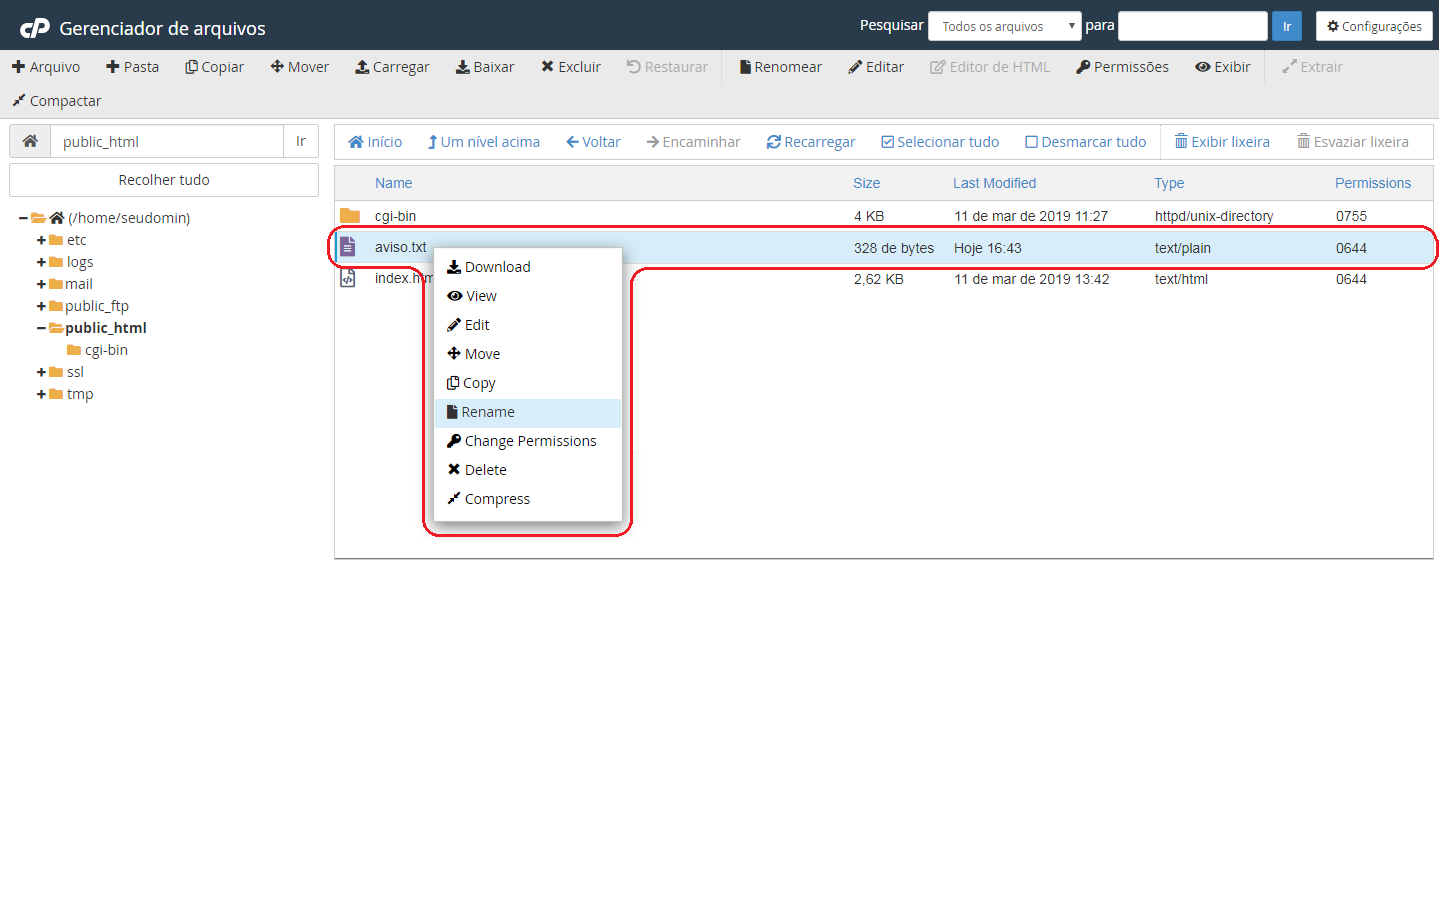Choose Change Permissions from context menu
Viewport: 1439px width, 900px height.
coord(528,441)
